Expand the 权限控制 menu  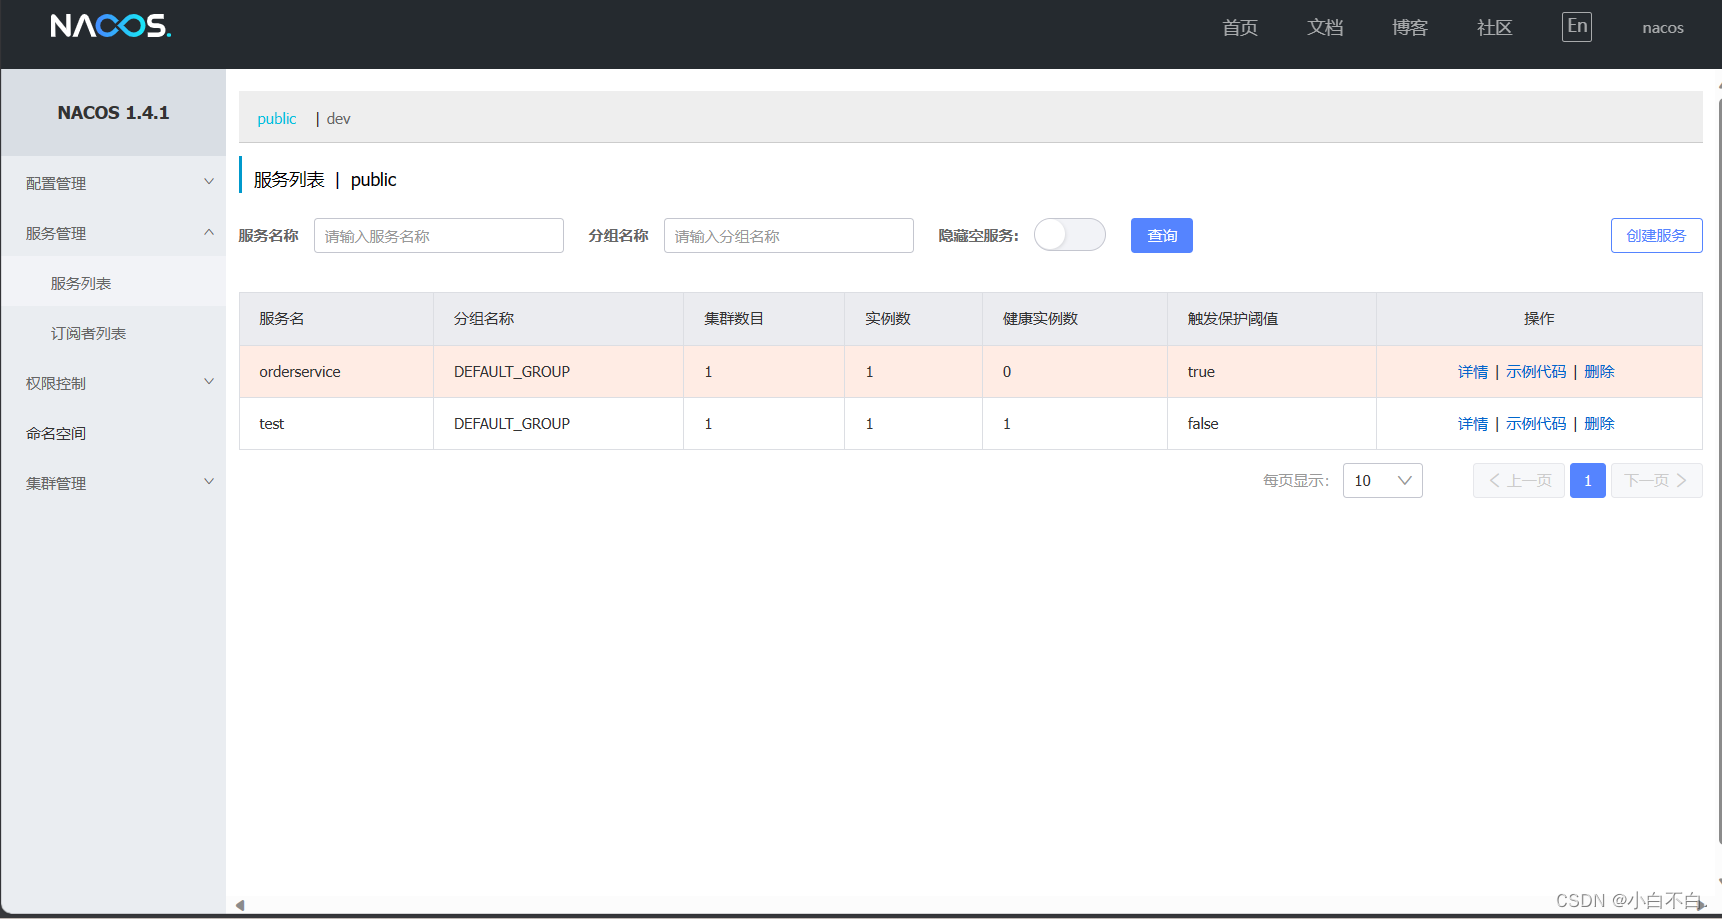113,383
